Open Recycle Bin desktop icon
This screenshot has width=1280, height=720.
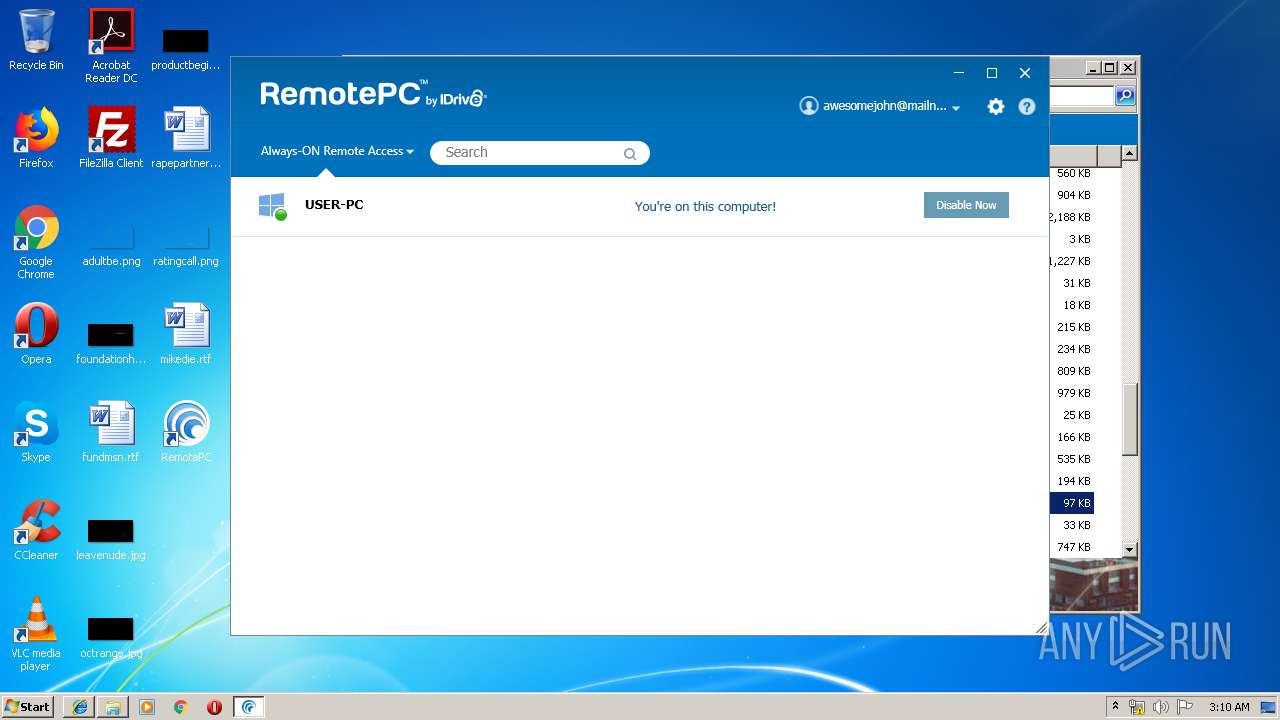36,41
